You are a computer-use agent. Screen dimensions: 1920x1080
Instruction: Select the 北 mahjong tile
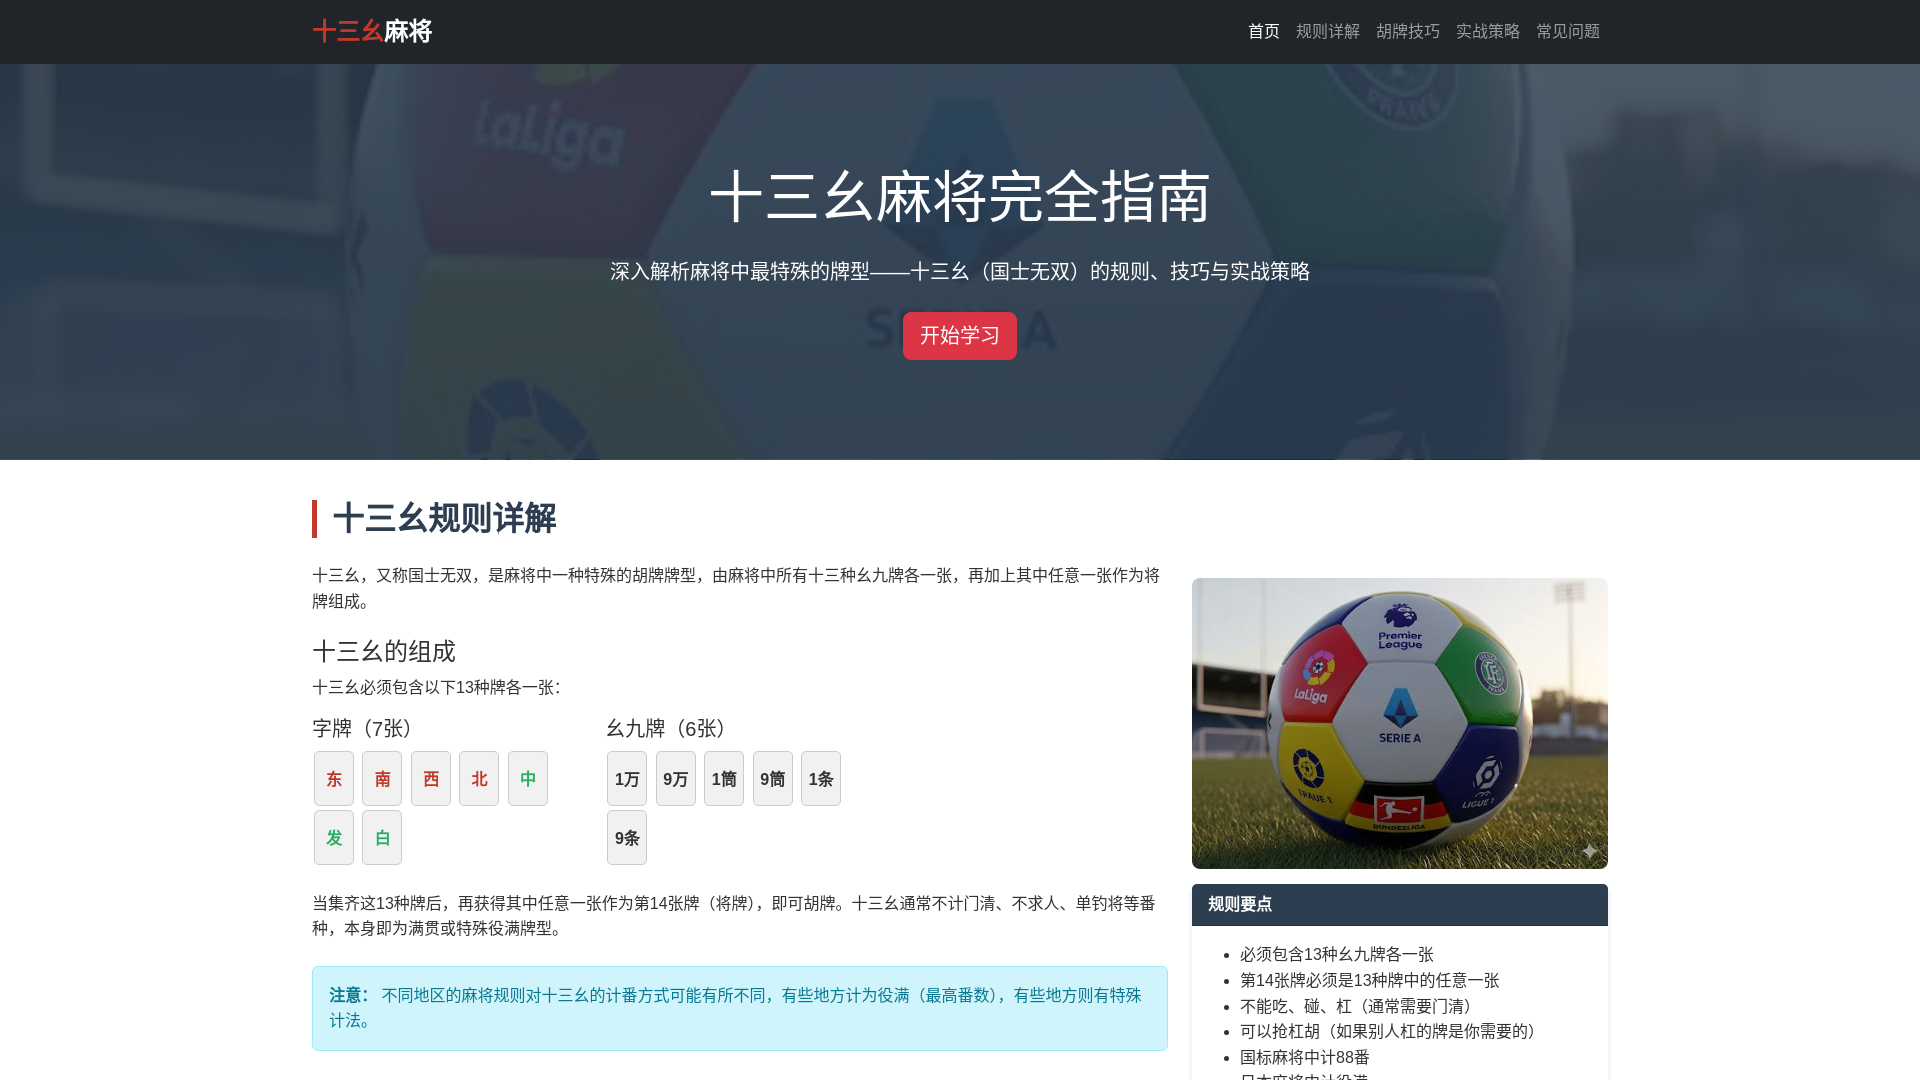(x=479, y=779)
